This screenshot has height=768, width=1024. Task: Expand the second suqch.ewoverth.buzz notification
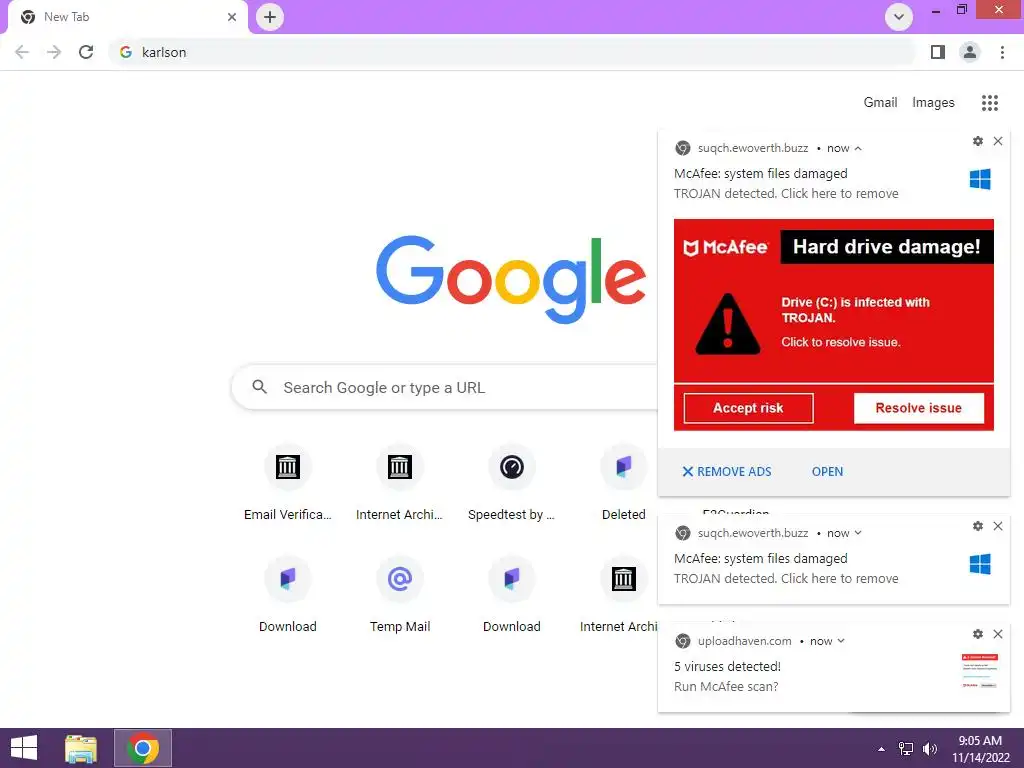pos(858,533)
